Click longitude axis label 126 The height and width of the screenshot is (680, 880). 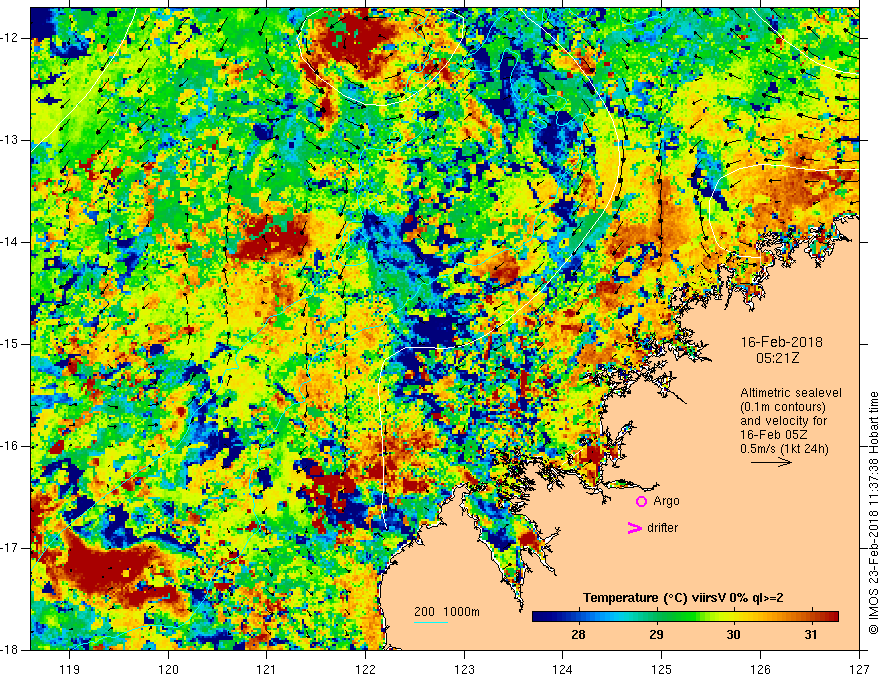(x=760, y=669)
